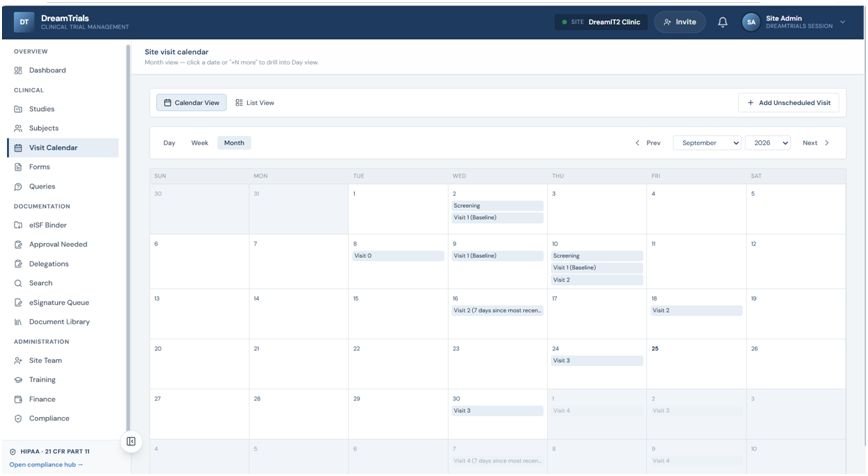This screenshot has height=476, width=868.
Task: Collapse the sidebar with panel icon
Action: [x=131, y=441]
